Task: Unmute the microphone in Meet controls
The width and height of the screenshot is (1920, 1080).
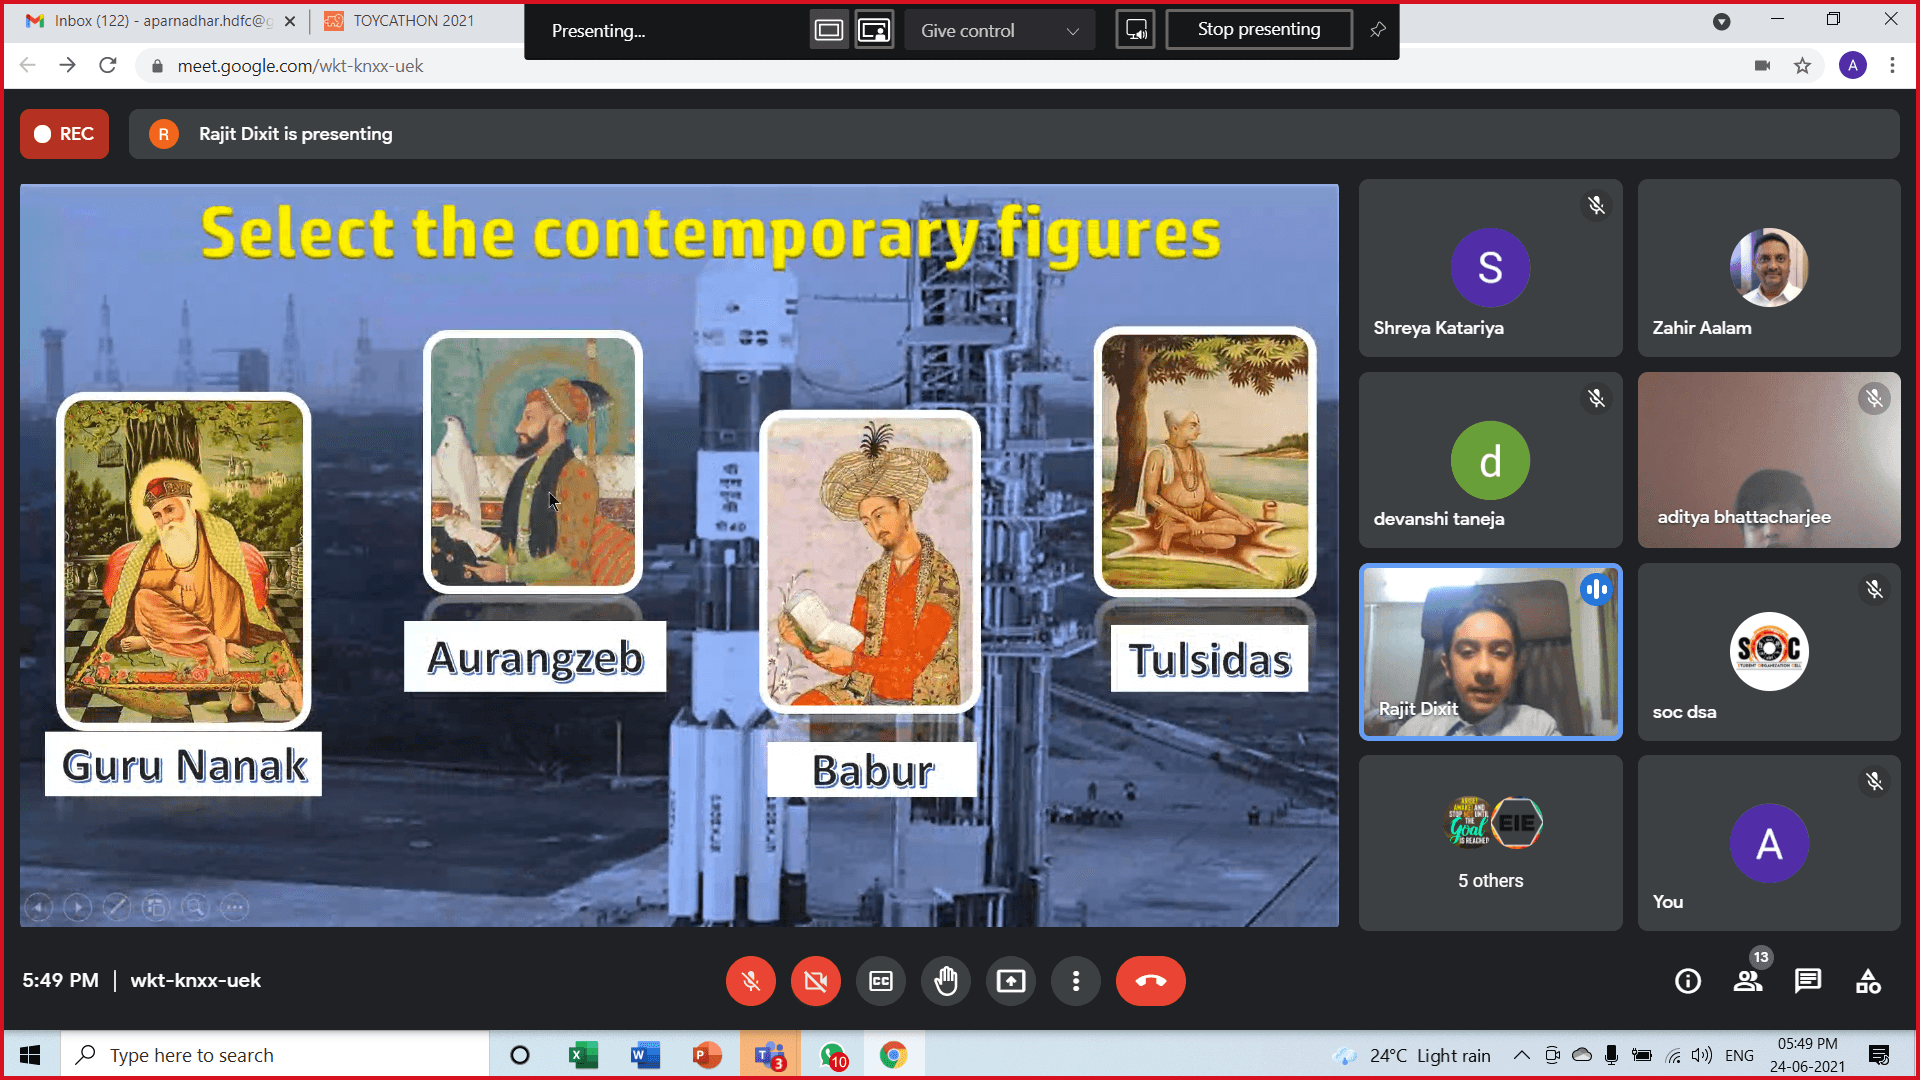Action: [751, 981]
